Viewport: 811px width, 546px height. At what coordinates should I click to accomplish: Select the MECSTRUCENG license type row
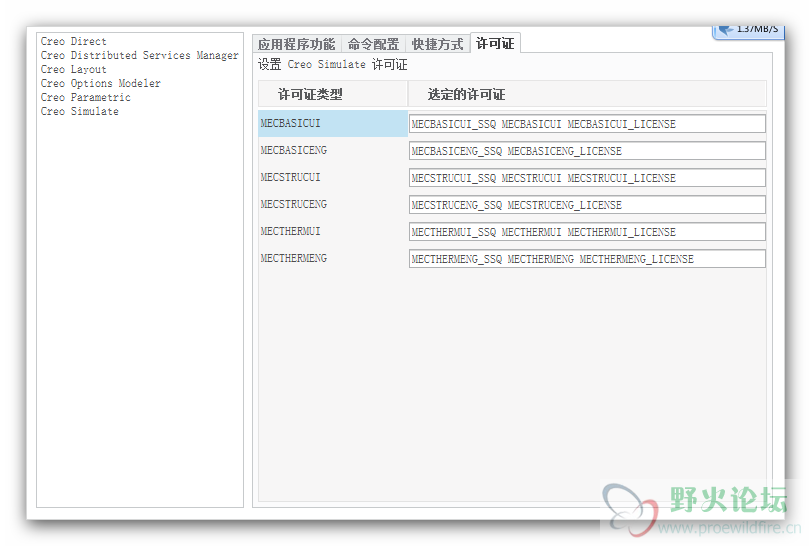333,204
